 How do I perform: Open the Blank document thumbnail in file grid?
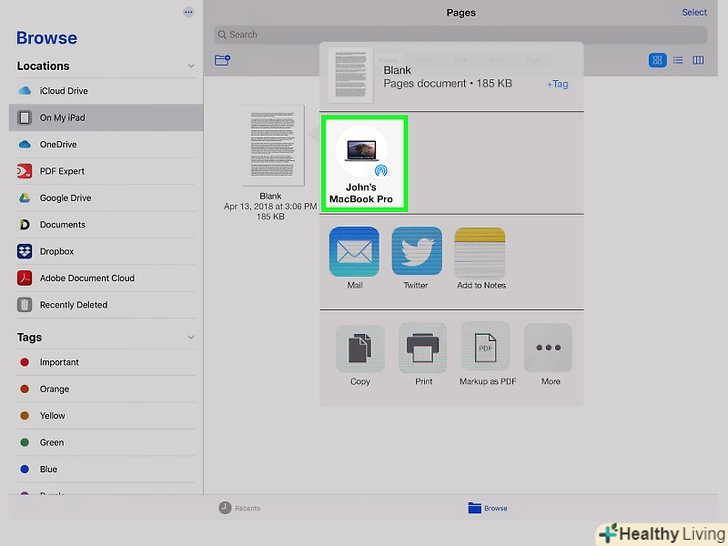click(273, 146)
